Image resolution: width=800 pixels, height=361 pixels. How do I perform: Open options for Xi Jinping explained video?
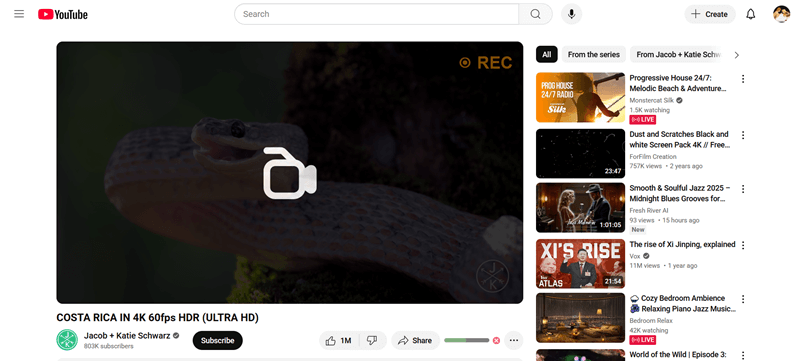coord(743,245)
